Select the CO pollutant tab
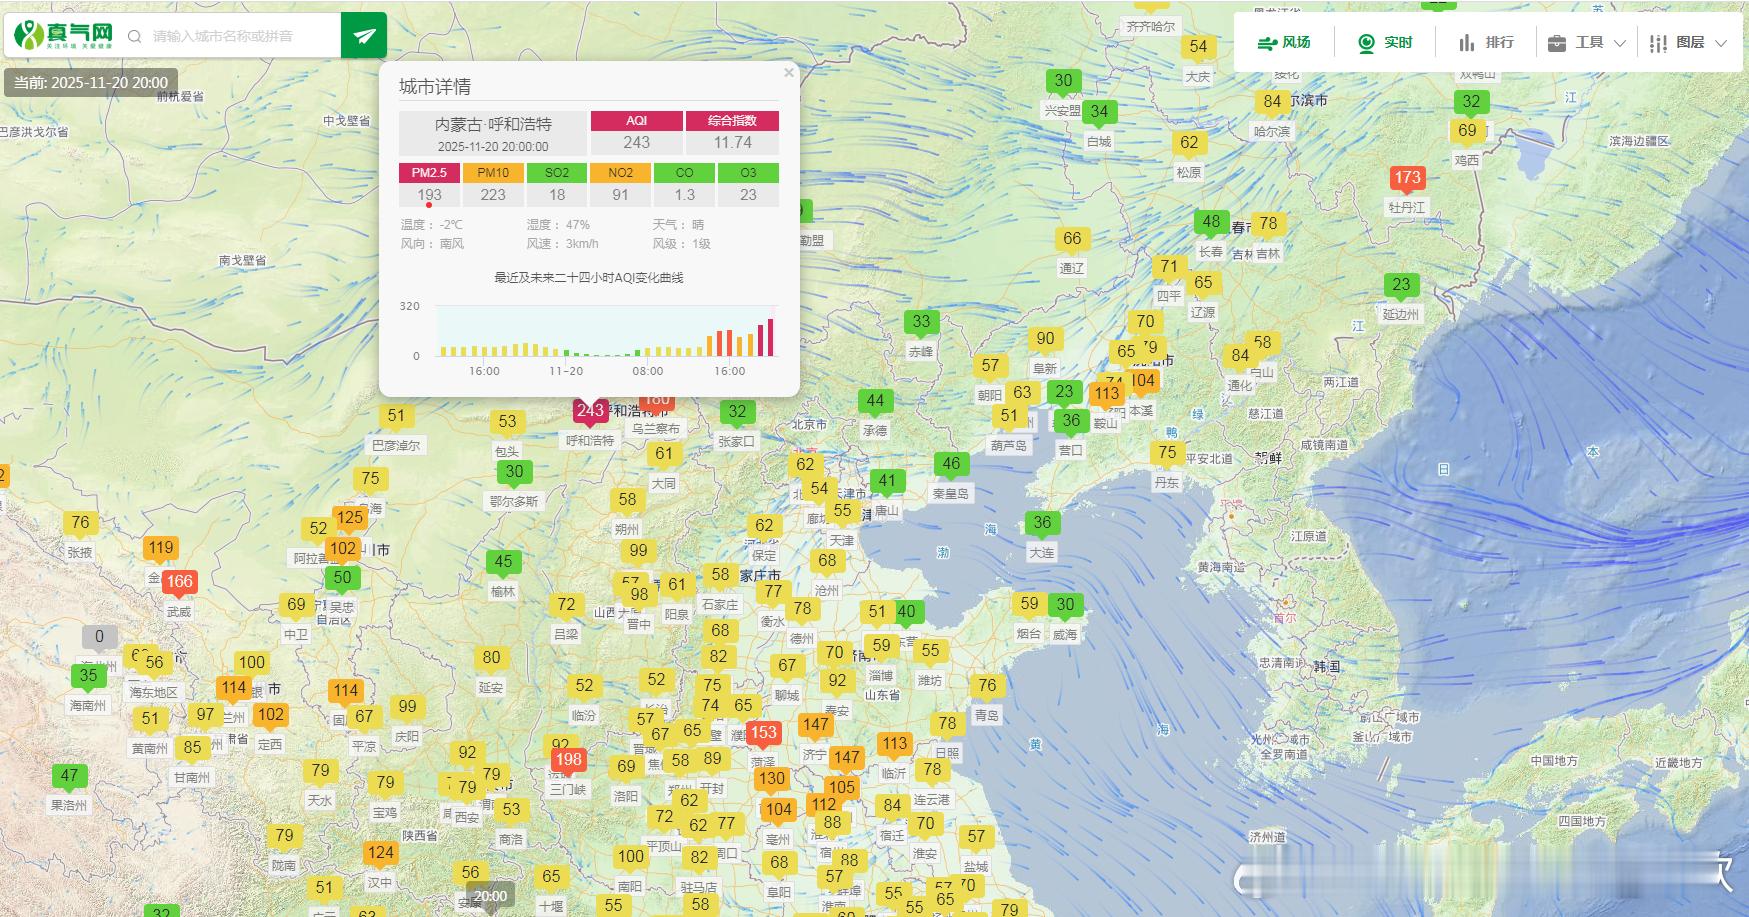This screenshot has height=917, width=1749. tap(684, 173)
